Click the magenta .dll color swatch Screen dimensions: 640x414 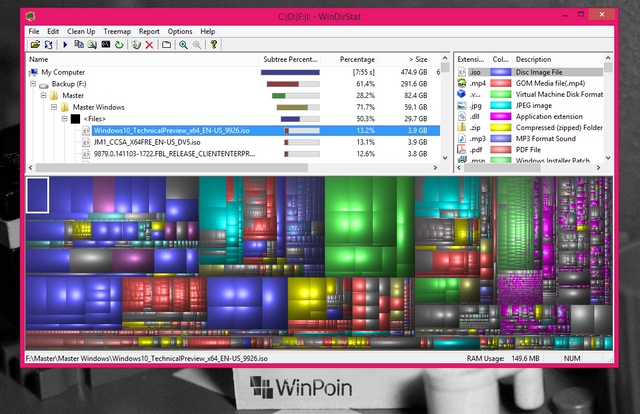point(500,116)
